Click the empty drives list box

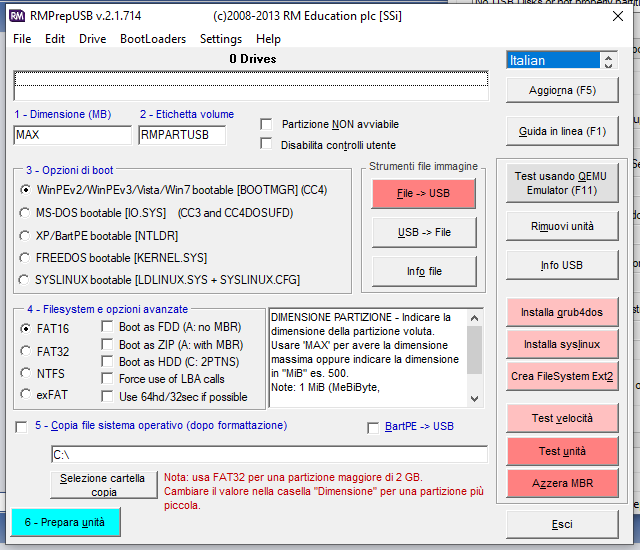pyautogui.click(x=251, y=86)
